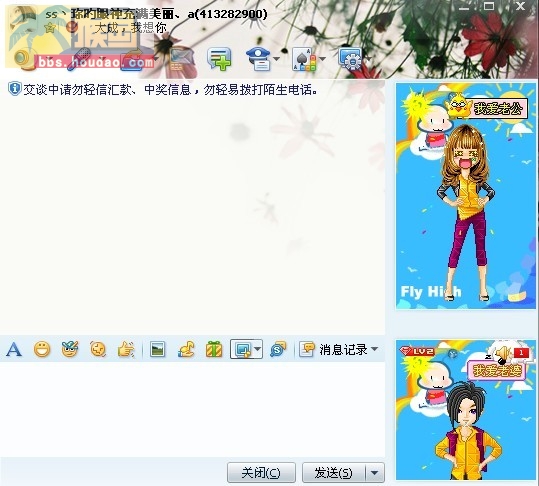The height and width of the screenshot is (486, 539).
Task: Open the boy QQ show avatar image
Action: tap(466, 410)
